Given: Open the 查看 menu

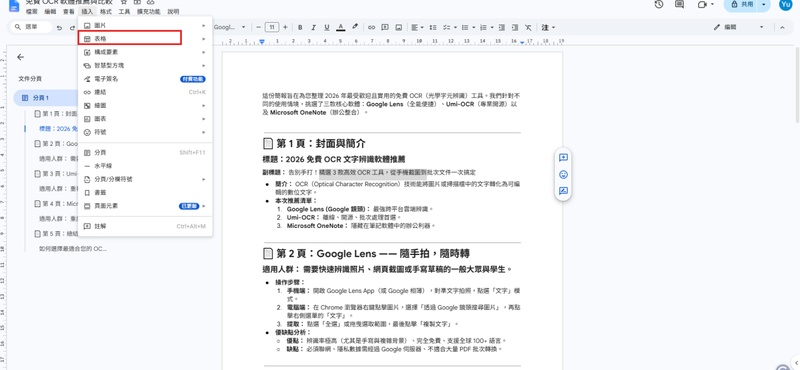Looking at the screenshot, I should [69, 11].
